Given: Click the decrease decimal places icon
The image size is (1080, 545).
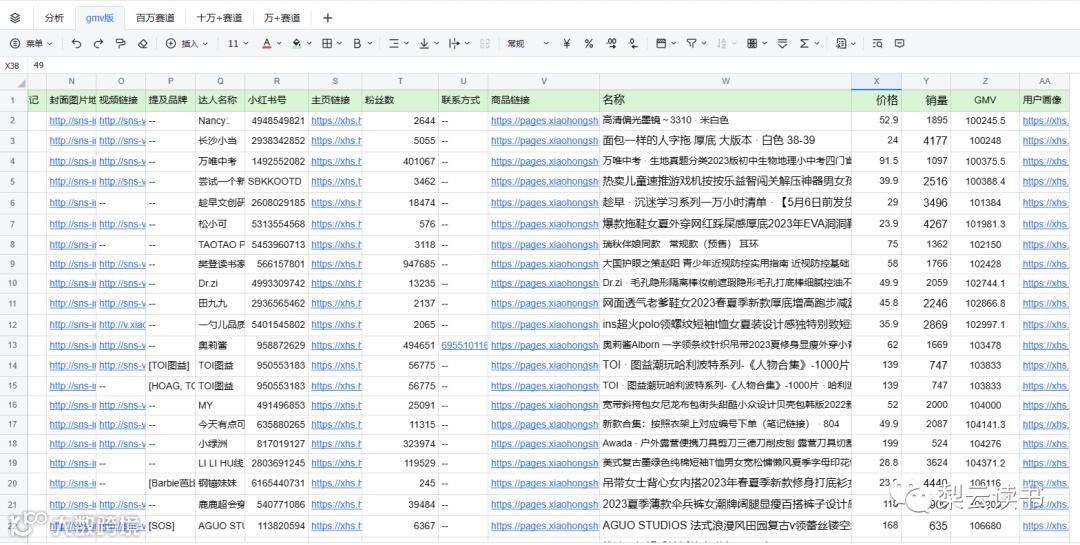Looking at the screenshot, I should pos(633,43).
